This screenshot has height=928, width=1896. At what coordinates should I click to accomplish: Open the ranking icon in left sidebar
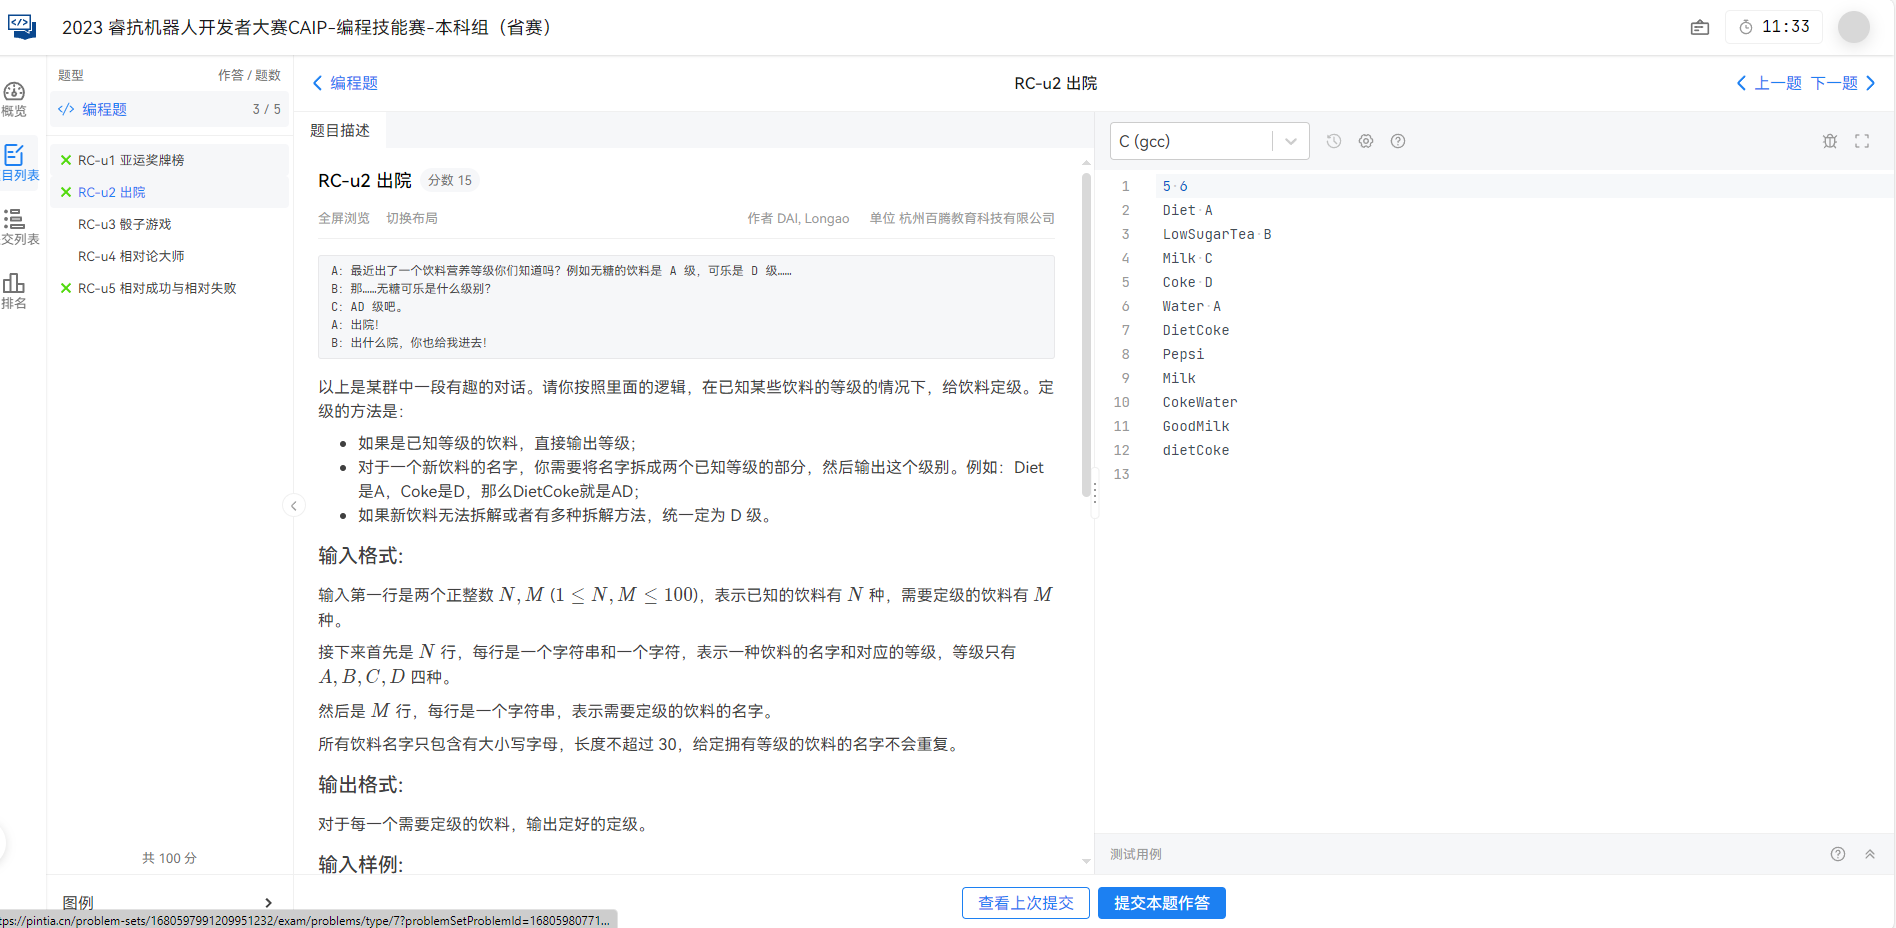point(14,290)
